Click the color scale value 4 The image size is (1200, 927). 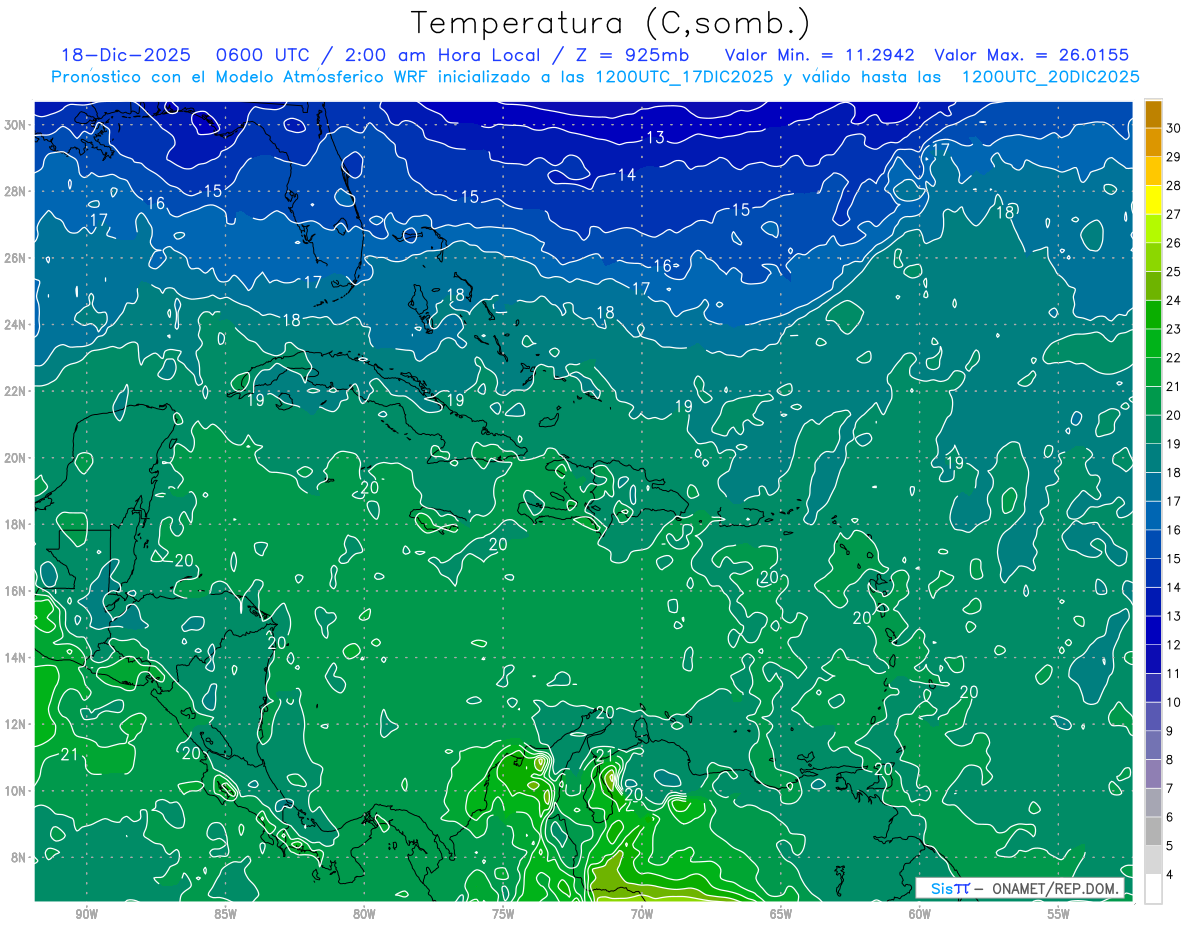click(1170, 875)
